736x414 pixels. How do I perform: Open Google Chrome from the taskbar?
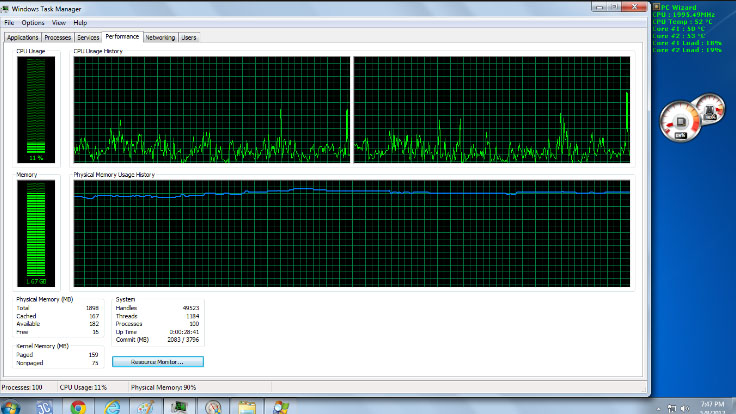(x=78, y=407)
